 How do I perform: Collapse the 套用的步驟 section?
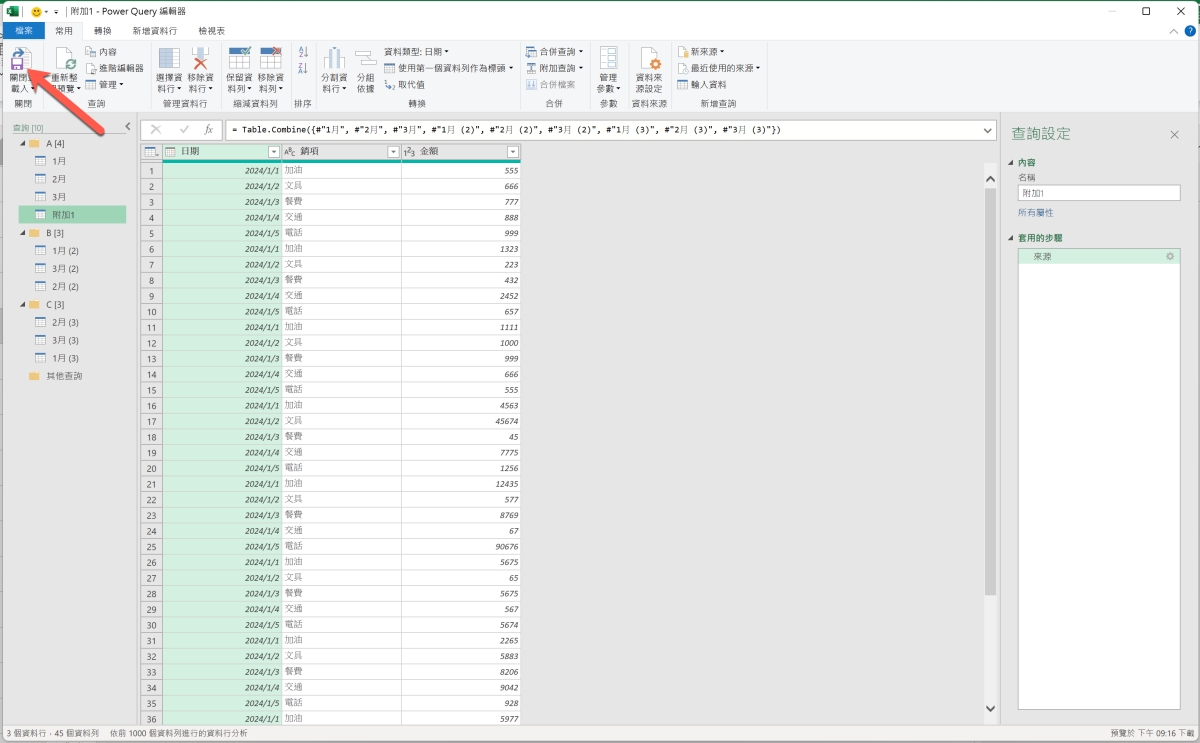[1011, 238]
